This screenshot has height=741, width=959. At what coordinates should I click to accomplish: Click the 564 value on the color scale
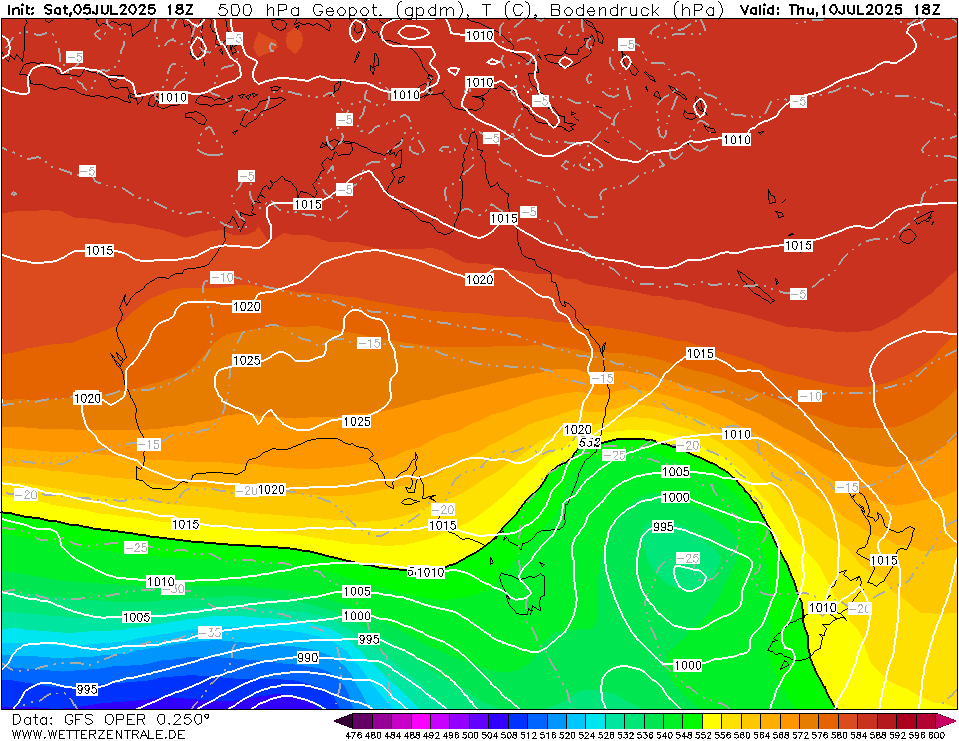pos(761,735)
